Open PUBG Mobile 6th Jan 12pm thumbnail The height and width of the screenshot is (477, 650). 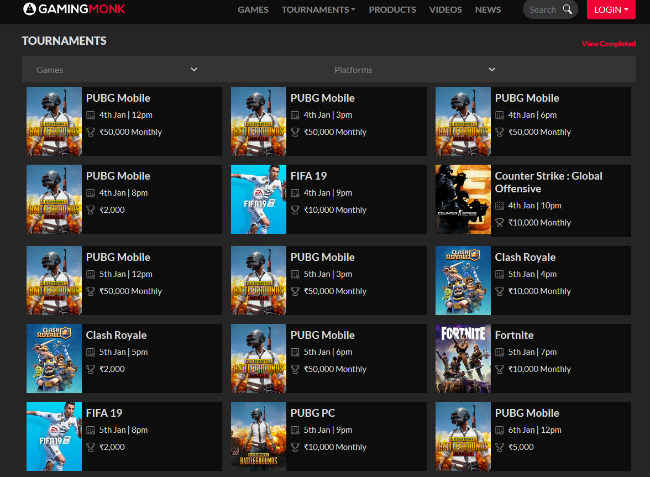click(463, 436)
